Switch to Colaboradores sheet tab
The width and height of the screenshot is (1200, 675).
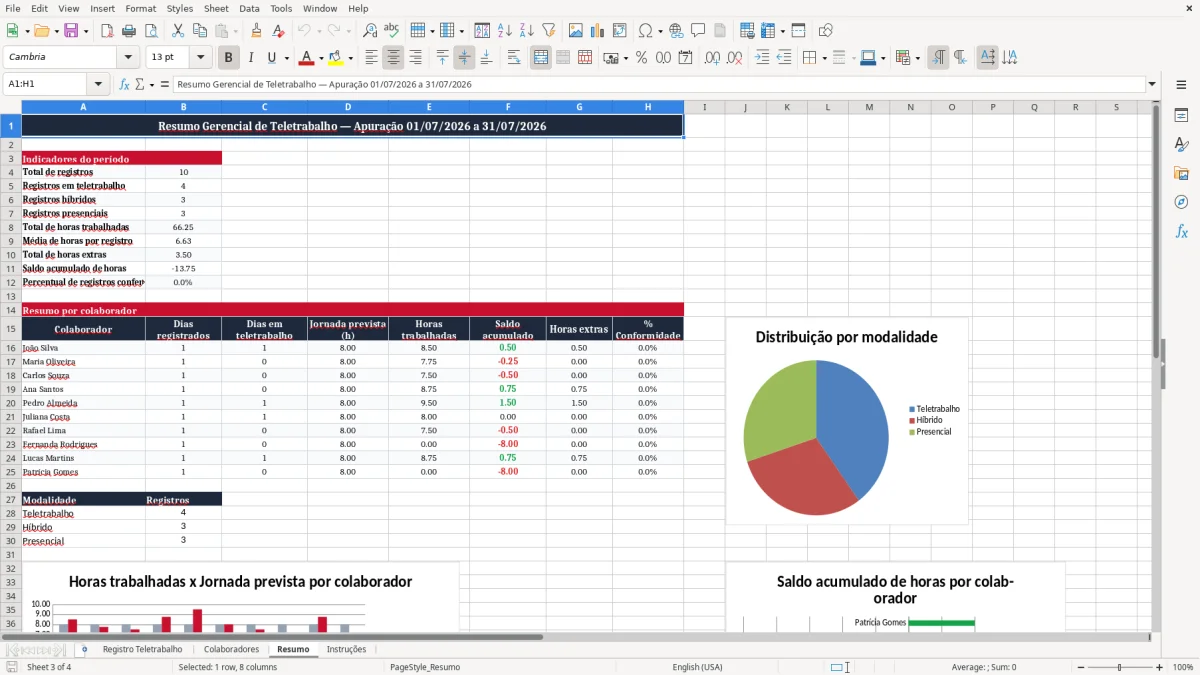[231, 649]
